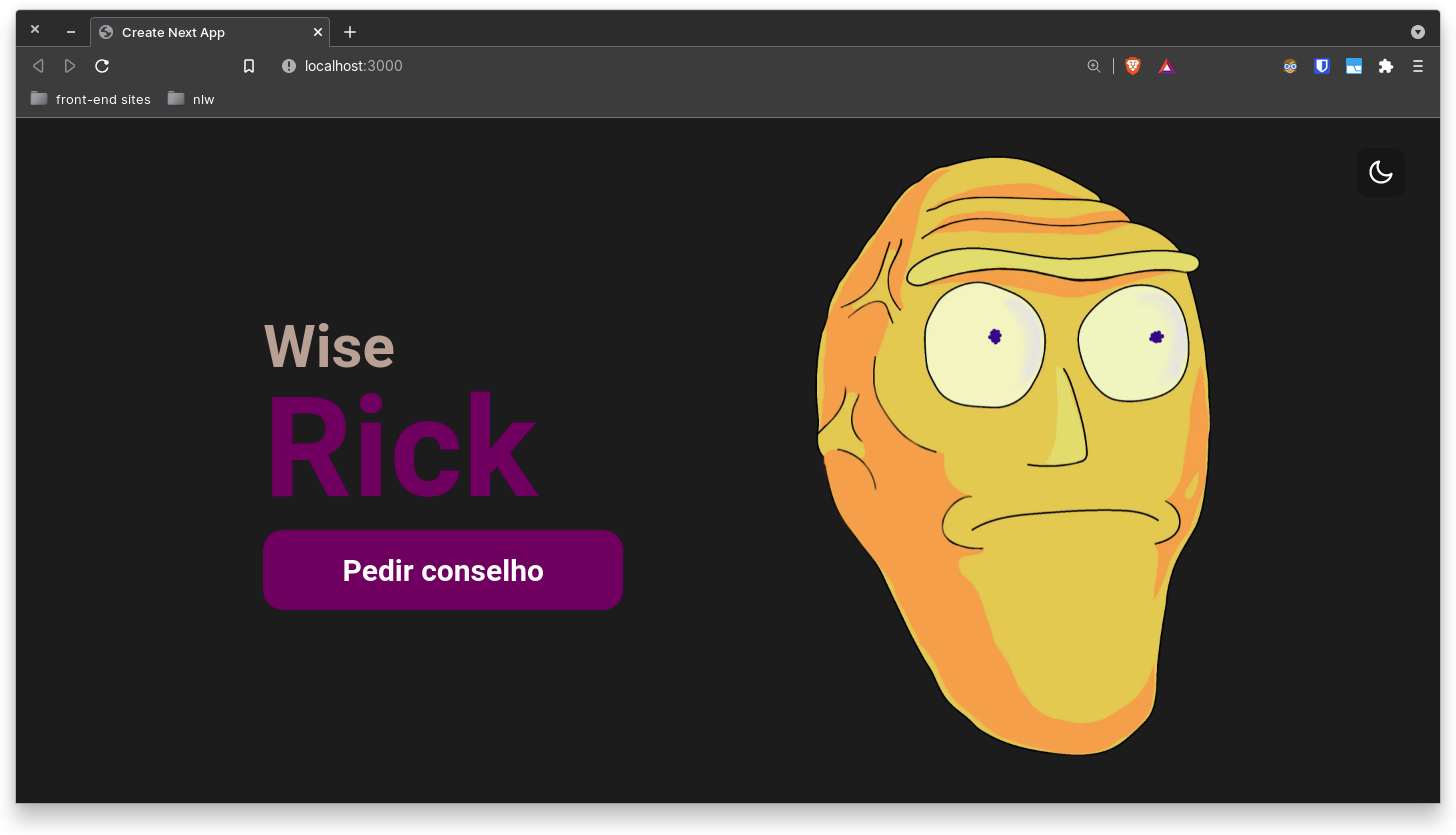Image resolution: width=1456 pixels, height=835 pixels.
Task: Reload the page with the refresh icon
Action: coord(102,66)
